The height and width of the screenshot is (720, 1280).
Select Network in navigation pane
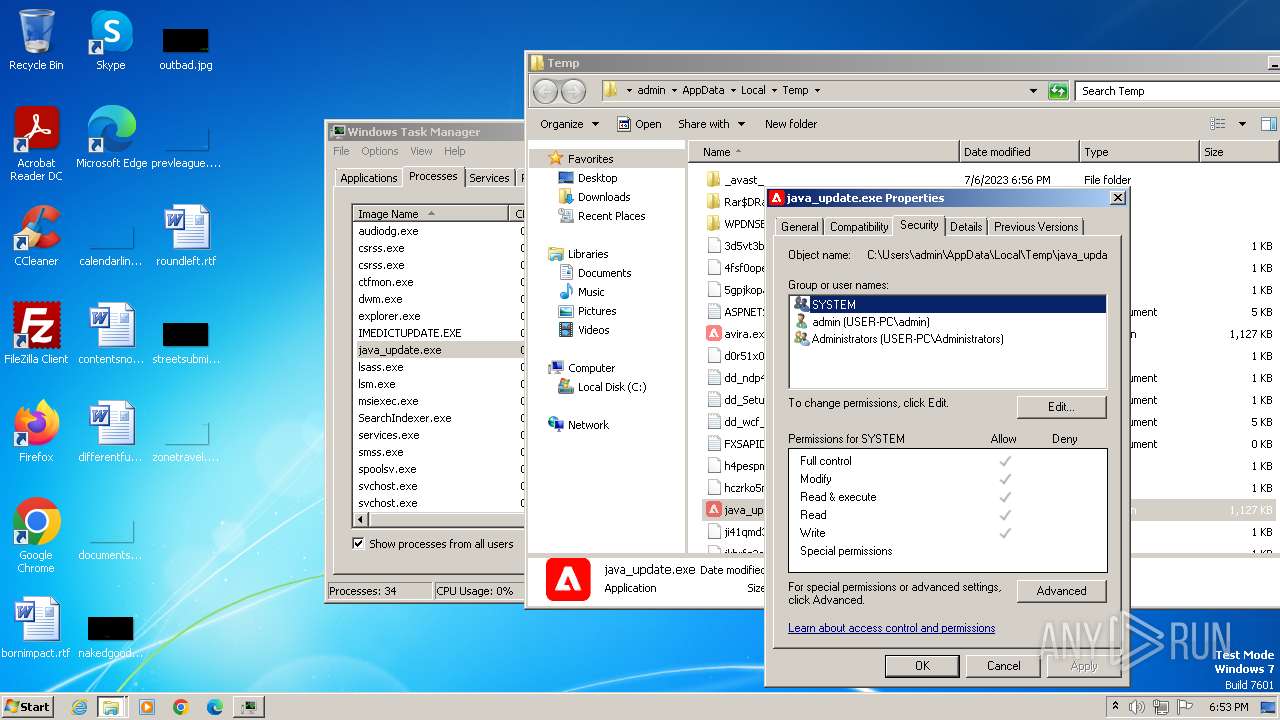click(x=588, y=425)
